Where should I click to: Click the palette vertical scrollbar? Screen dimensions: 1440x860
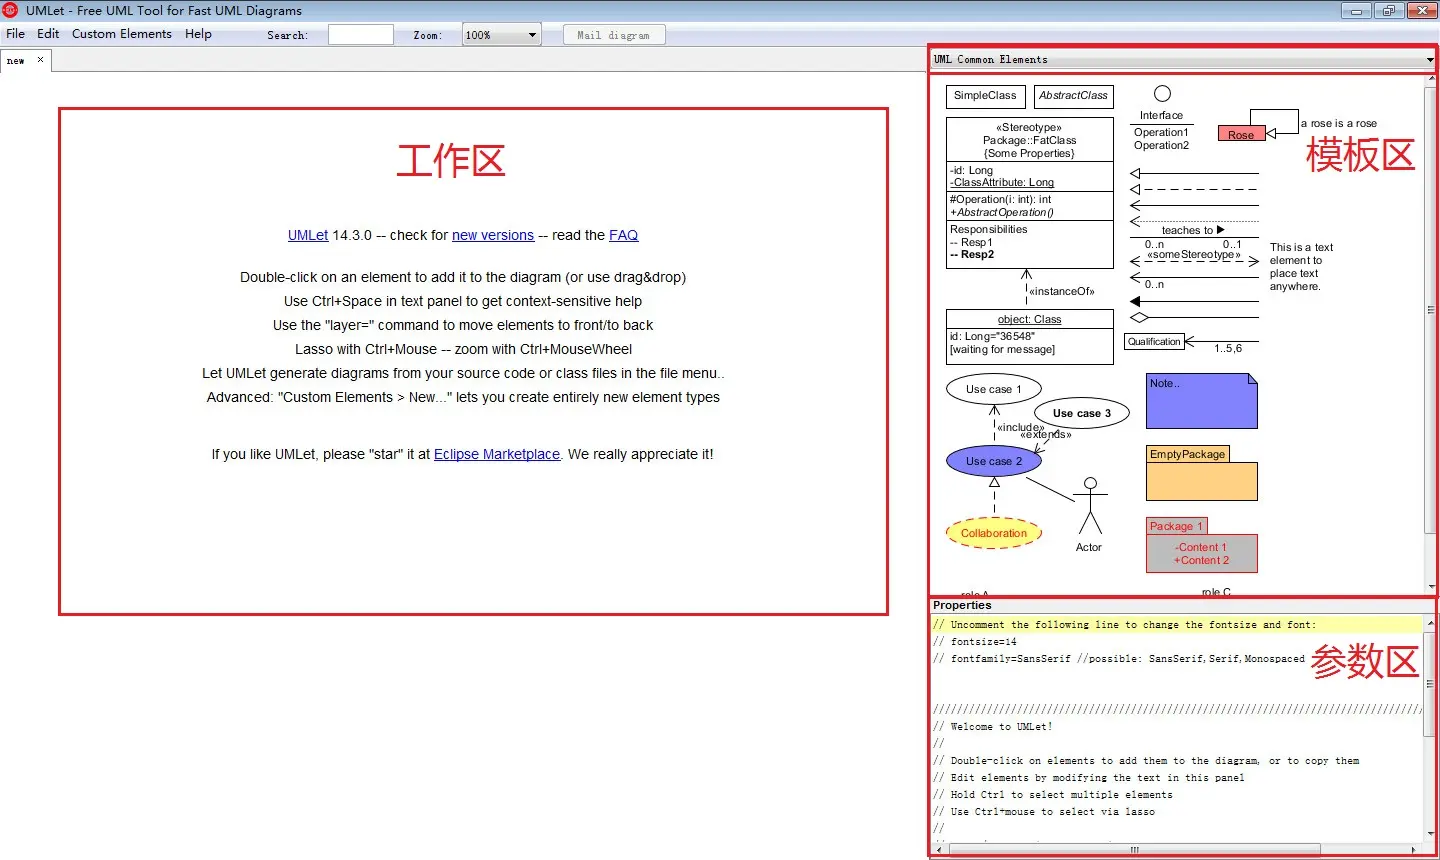[x=1430, y=308]
